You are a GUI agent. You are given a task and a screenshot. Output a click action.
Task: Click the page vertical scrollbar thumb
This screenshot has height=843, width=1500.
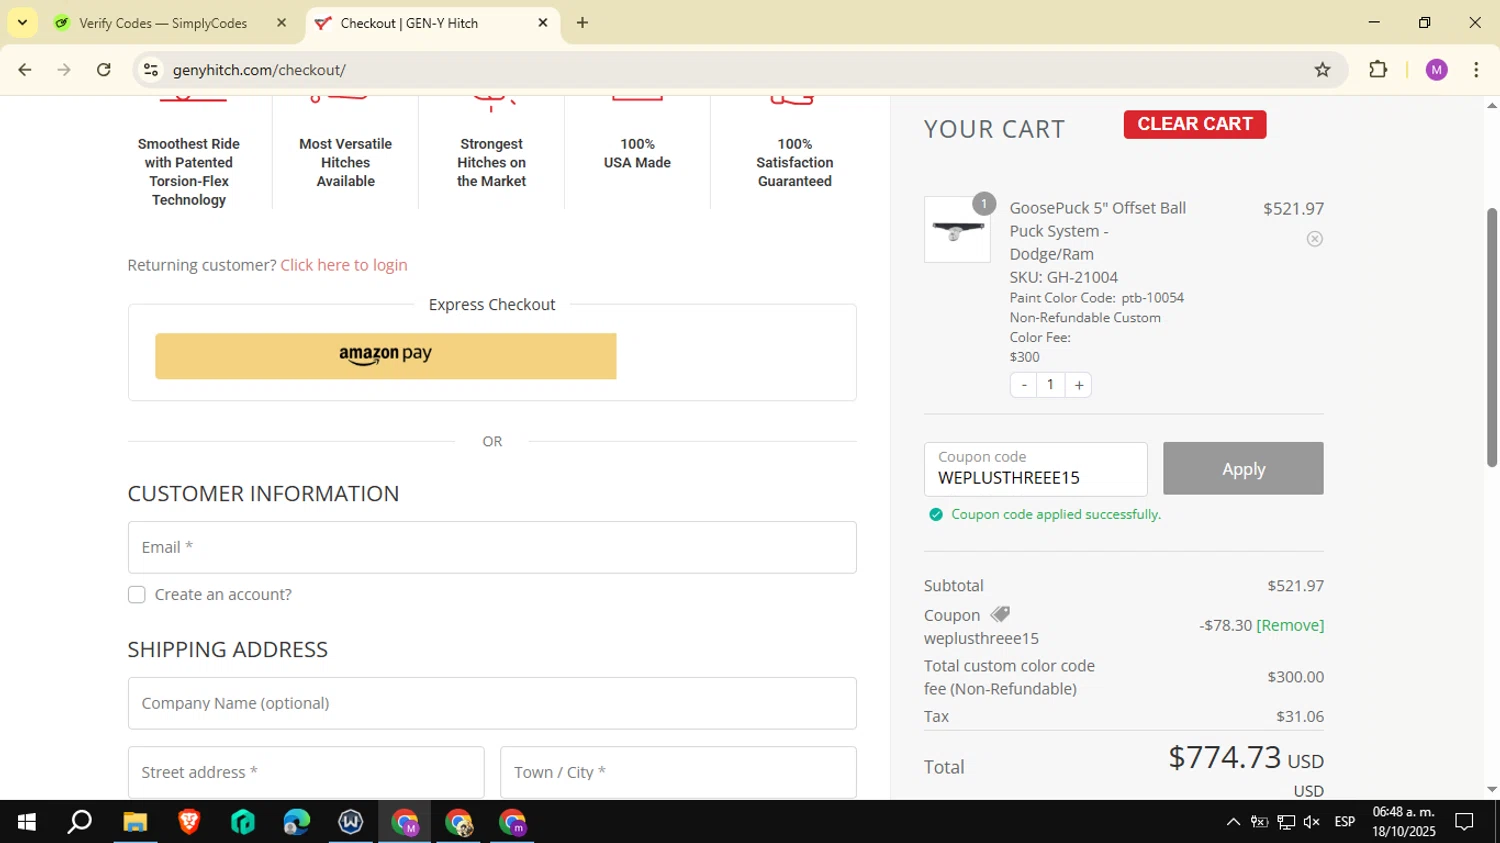coord(1492,337)
